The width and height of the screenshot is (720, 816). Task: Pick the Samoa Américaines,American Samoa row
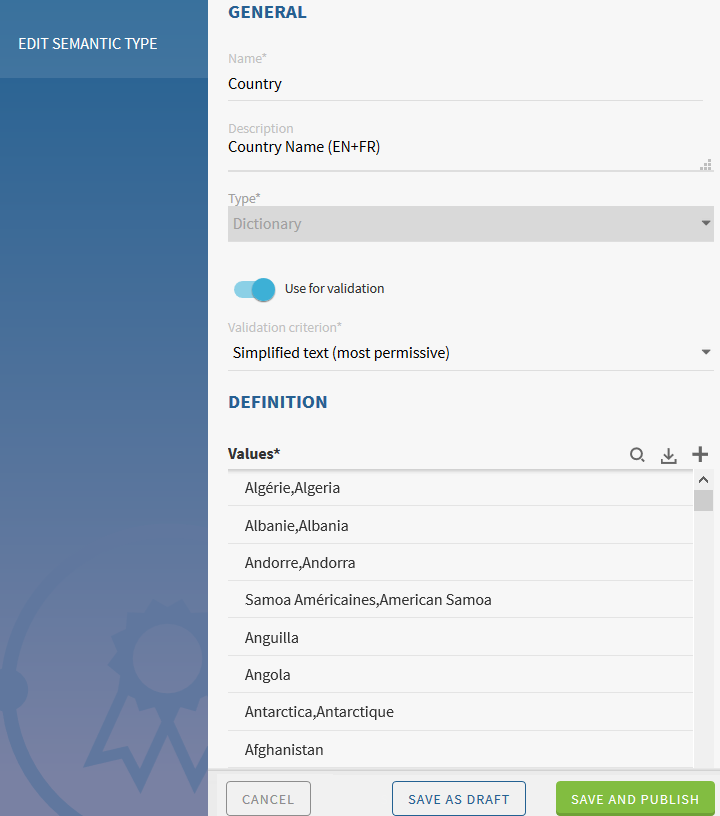pyautogui.click(x=460, y=600)
